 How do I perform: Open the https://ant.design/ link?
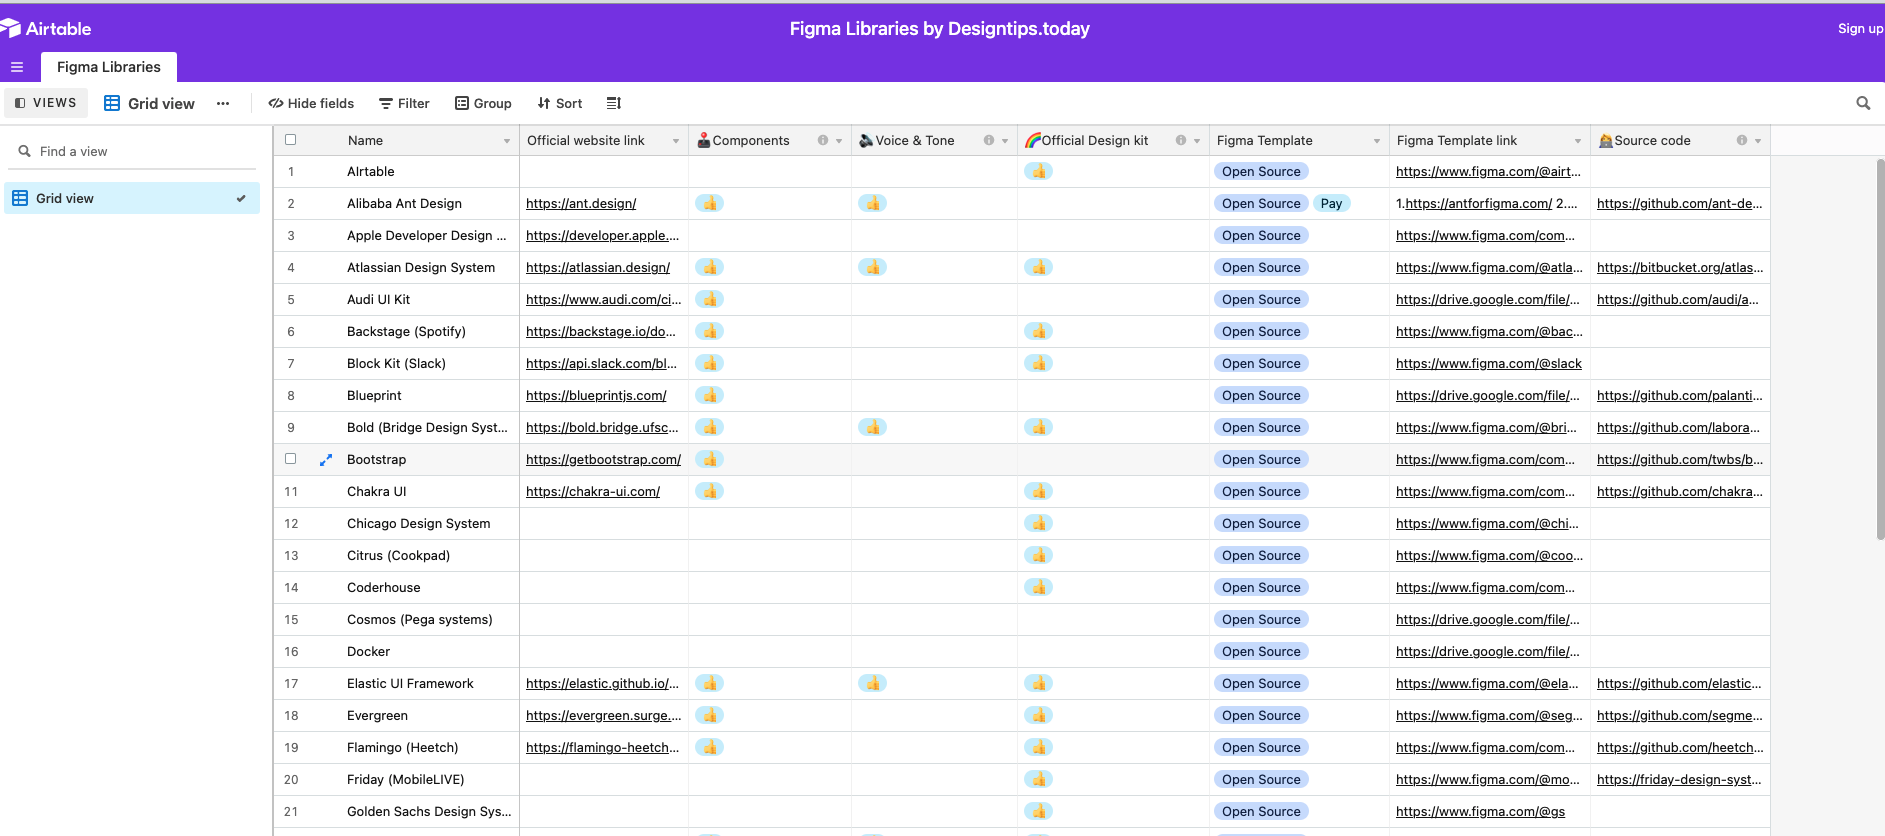click(581, 203)
